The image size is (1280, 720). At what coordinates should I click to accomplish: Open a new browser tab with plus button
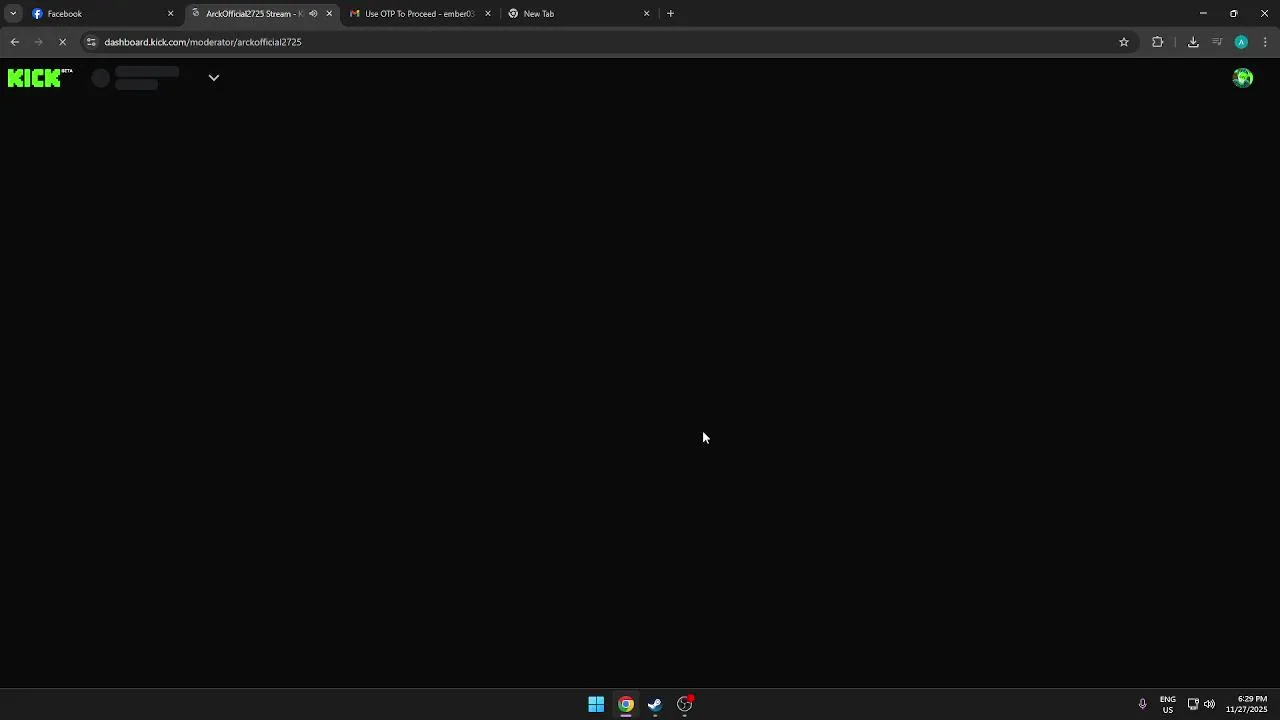(671, 14)
